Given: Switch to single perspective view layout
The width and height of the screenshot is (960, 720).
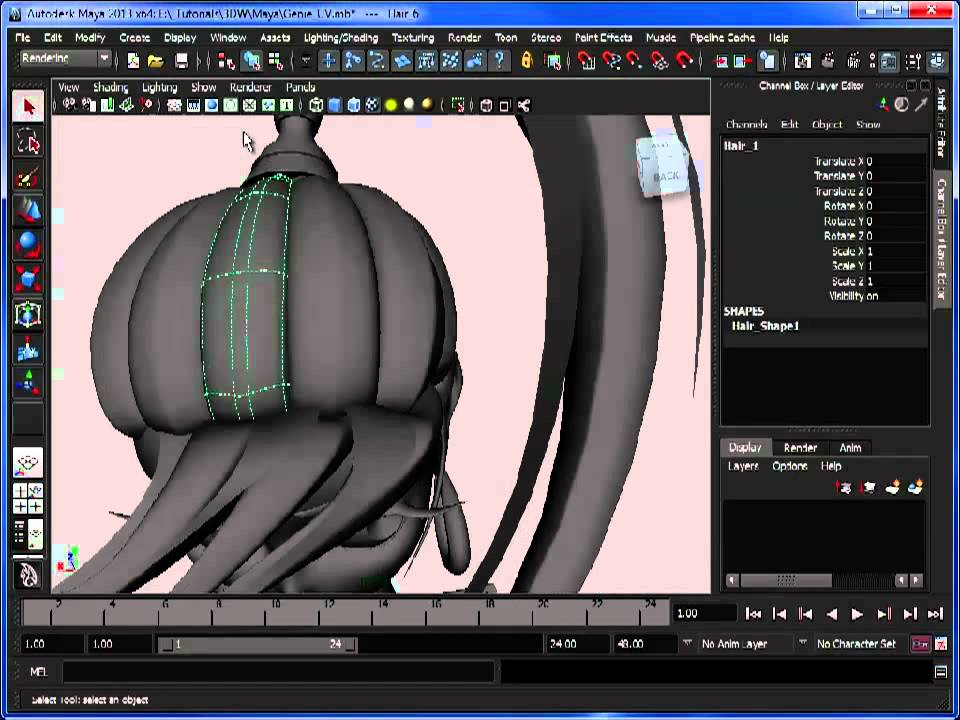Looking at the screenshot, I should (28, 463).
